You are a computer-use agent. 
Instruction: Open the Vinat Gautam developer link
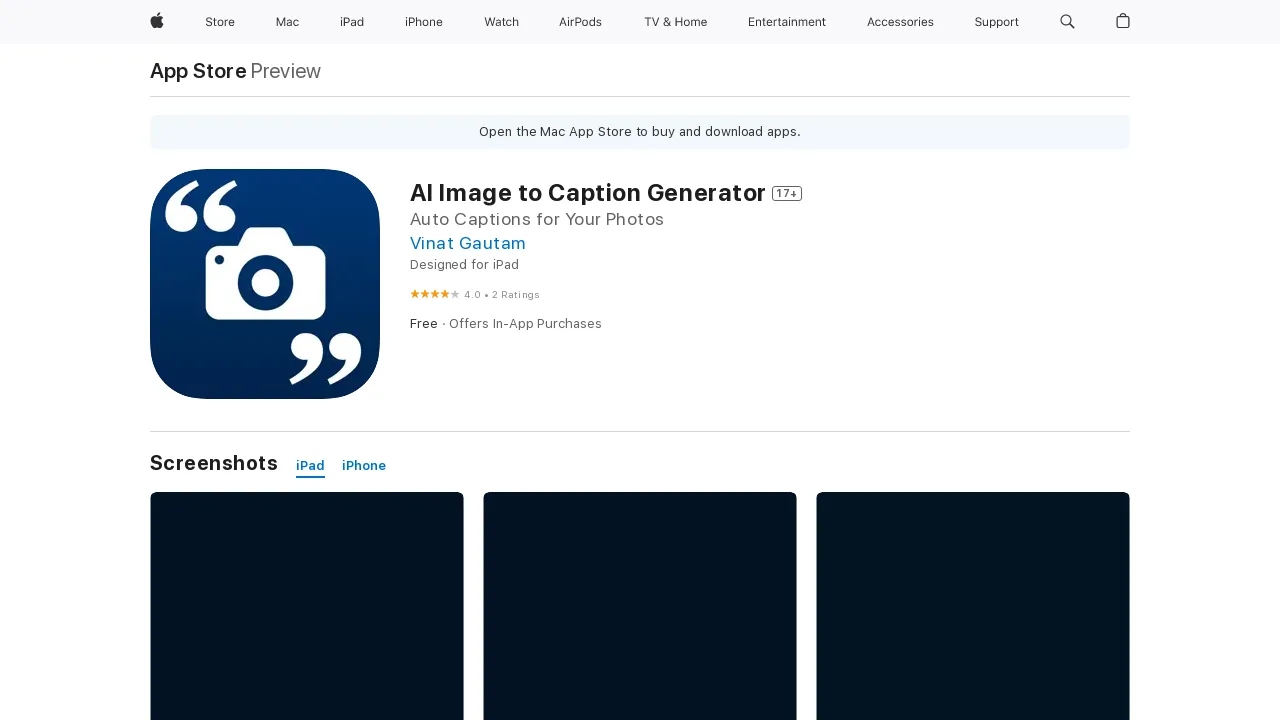tap(467, 243)
